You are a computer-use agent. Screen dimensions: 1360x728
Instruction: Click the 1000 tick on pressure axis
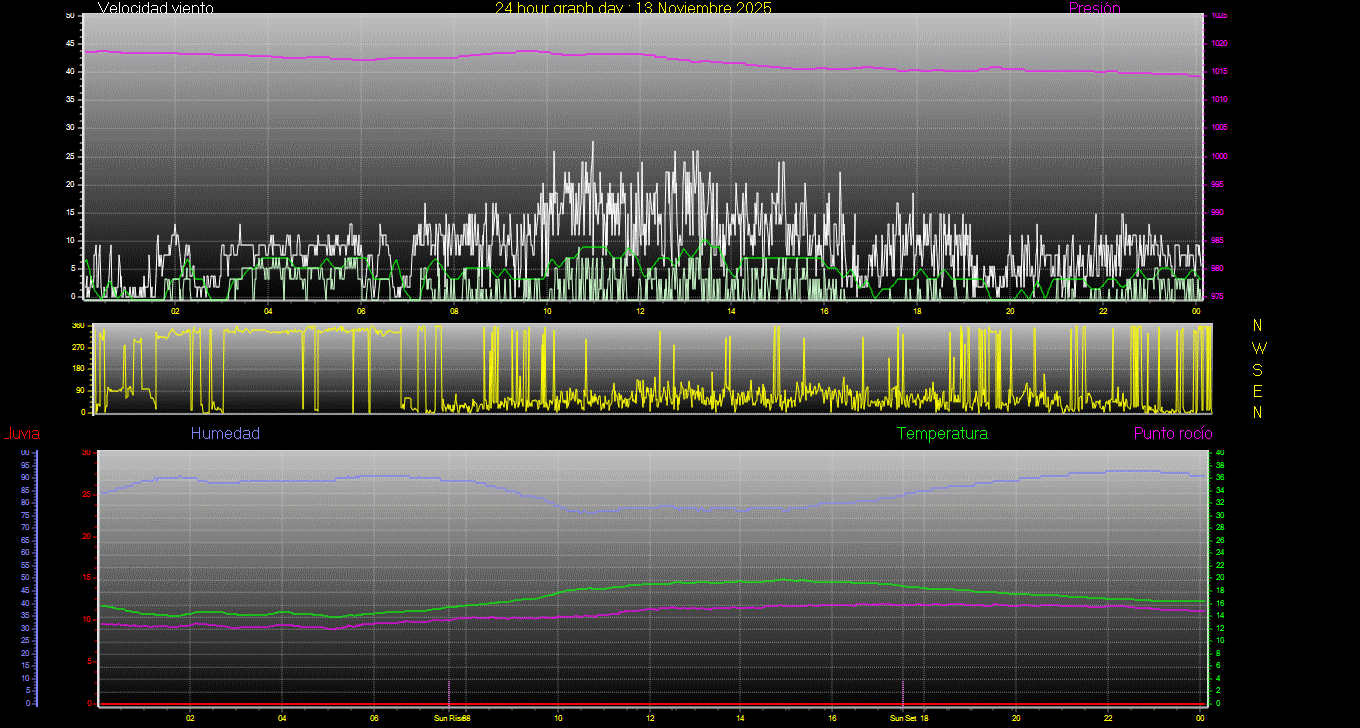coord(1219,156)
